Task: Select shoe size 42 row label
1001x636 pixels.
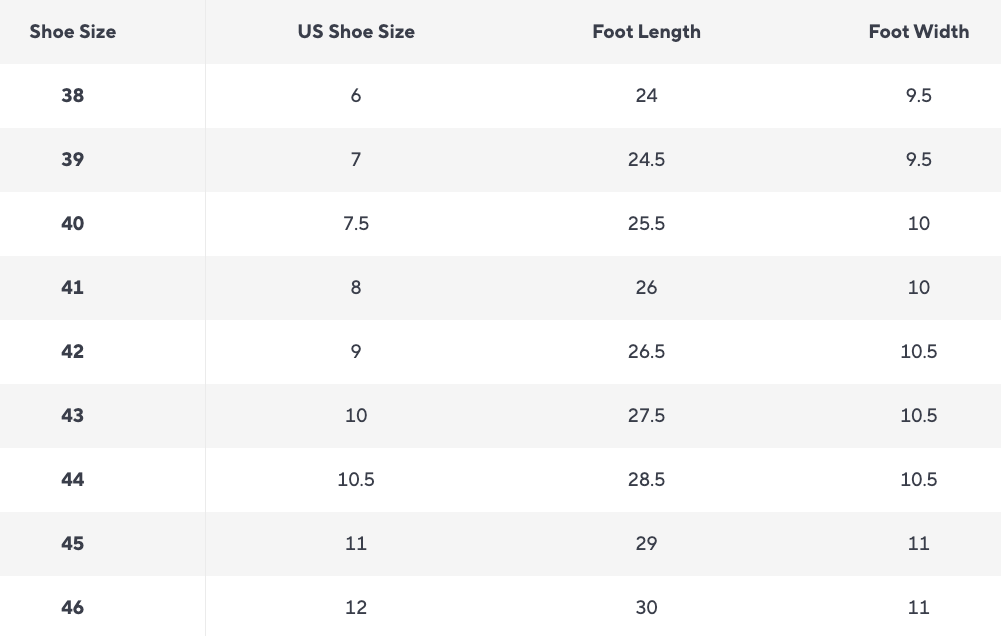Action: (x=73, y=352)
